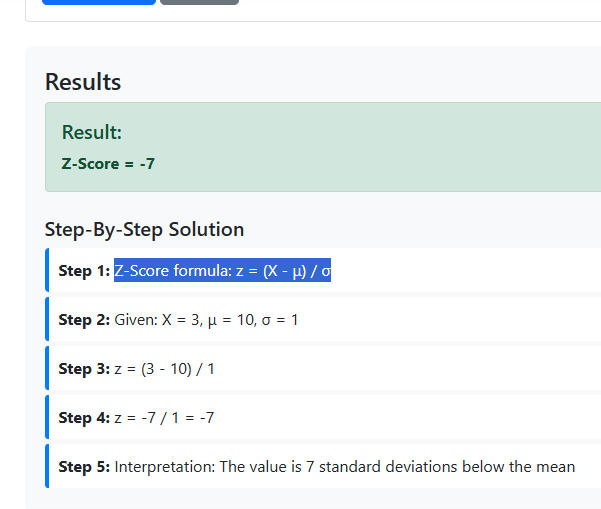This screenshot has width=601, height=509.
Task: Click the 'Step 5:' label
Action: coord(84,467)
